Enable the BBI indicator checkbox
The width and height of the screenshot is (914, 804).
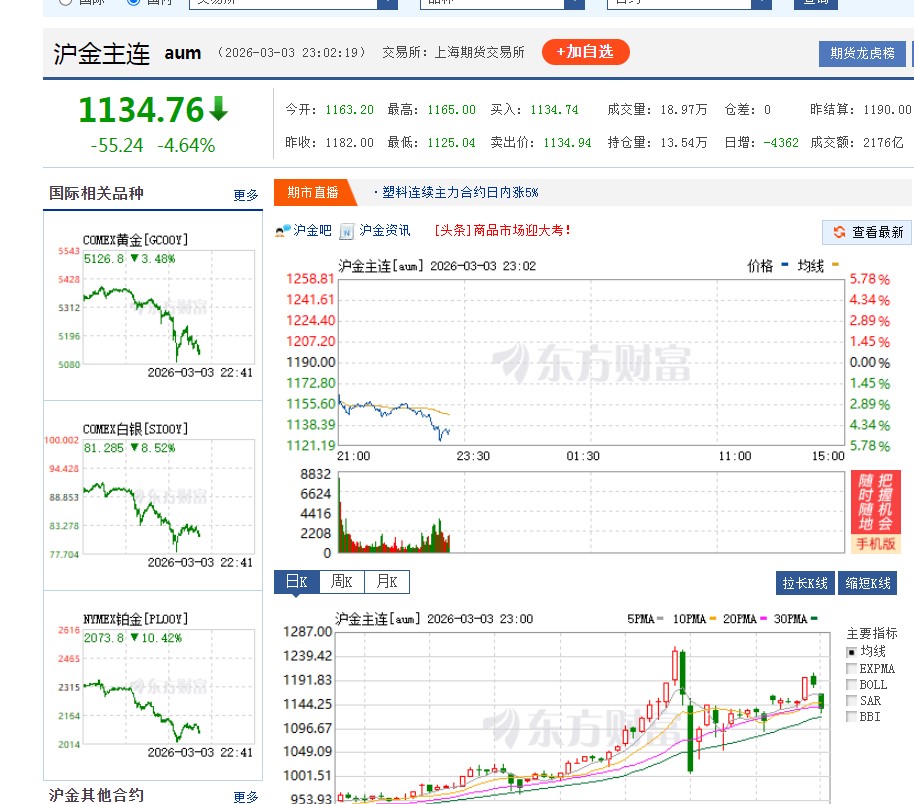(x=852, y=715)
